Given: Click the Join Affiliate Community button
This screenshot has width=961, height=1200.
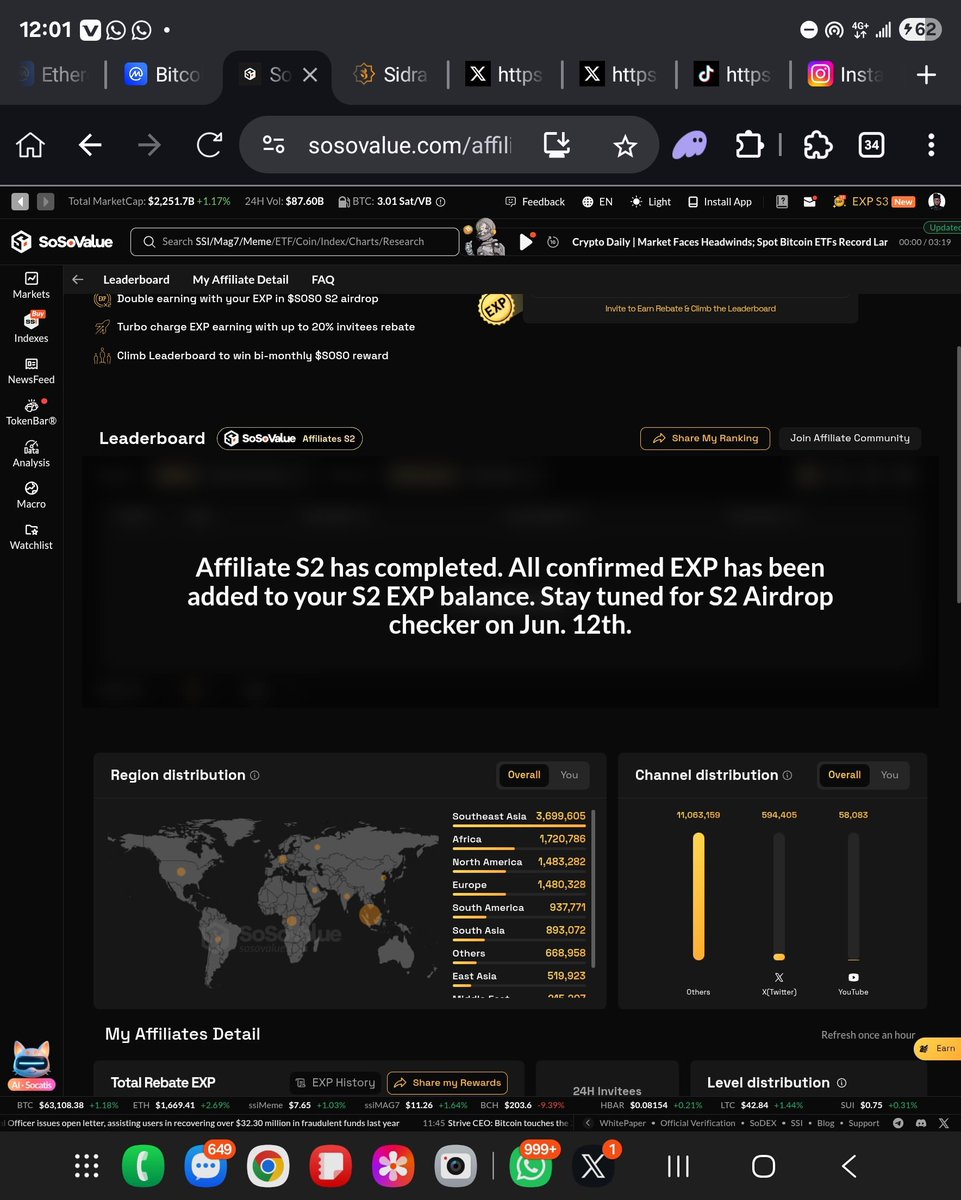Looking at the screenshot, I should click(850, 438).
